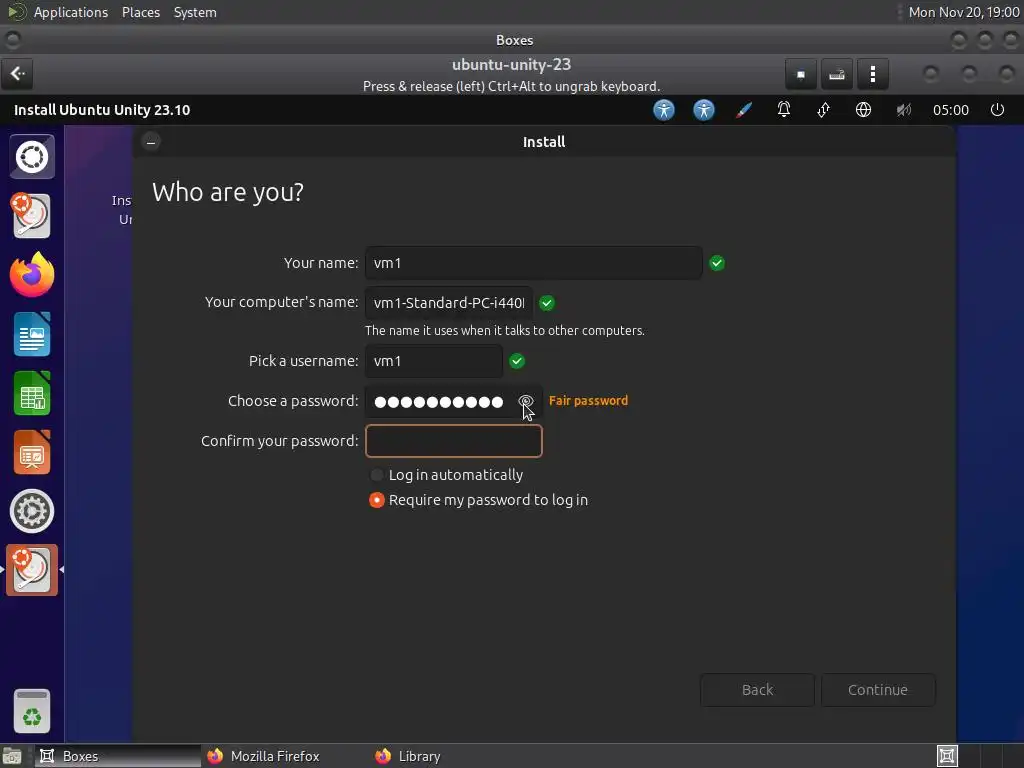Click the network up-down arrows indicator

tap(824, 110)
